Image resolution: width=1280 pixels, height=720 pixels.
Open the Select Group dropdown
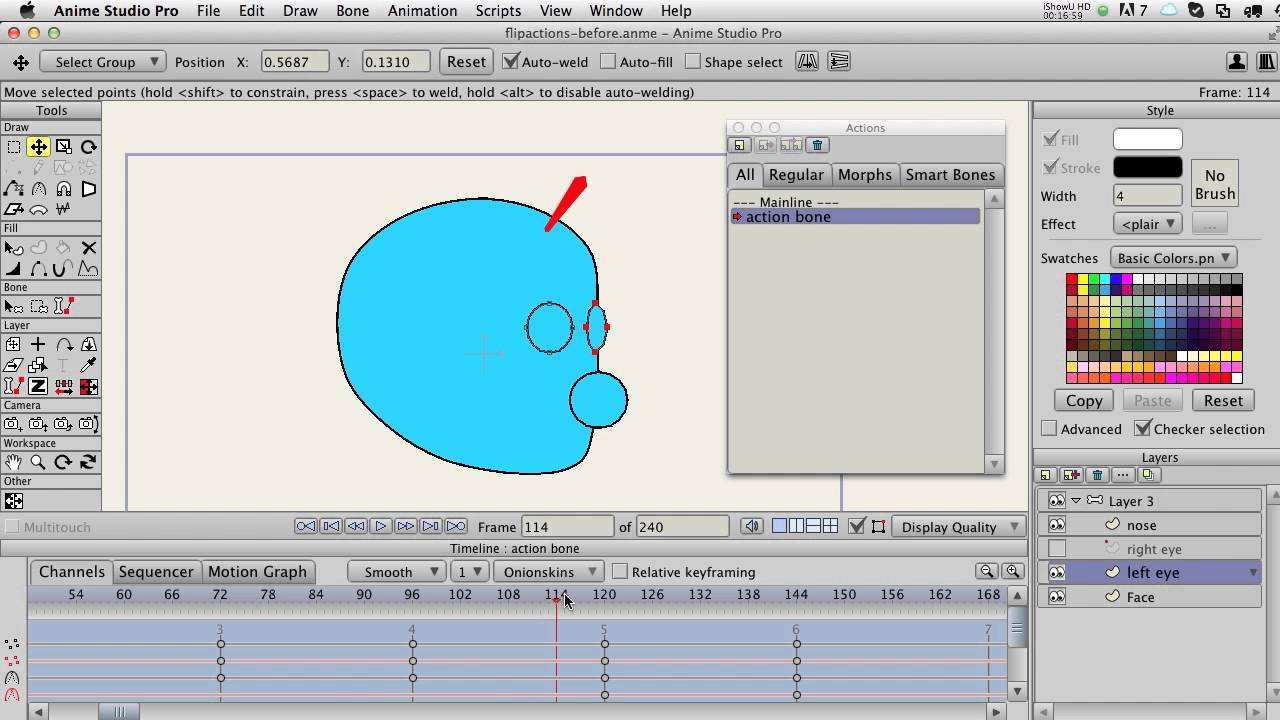point(103,62)
